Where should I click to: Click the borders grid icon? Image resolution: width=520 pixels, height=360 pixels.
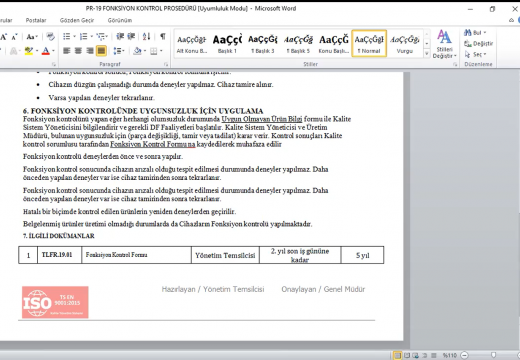pyautogui.click(x=154, y=51)
